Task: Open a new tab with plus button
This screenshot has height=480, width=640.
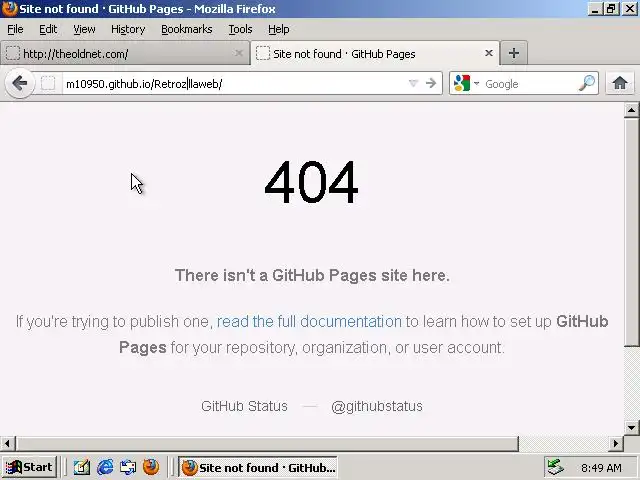Action: [x=513, y=53]
